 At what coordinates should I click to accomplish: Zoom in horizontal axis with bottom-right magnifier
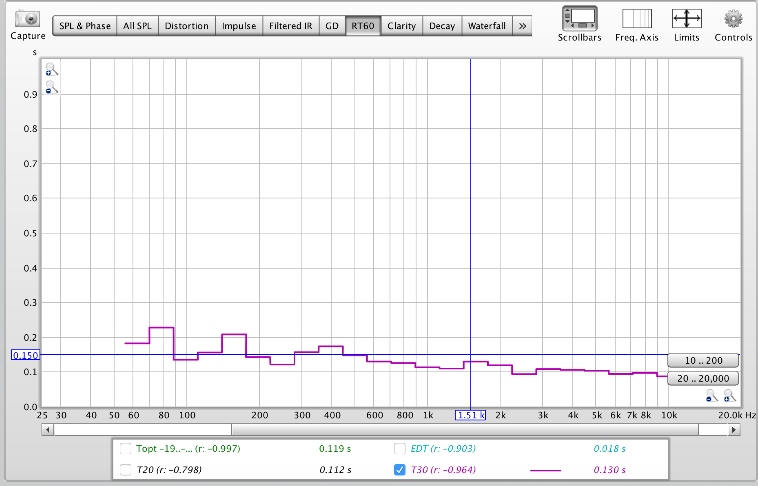pos(730,397)
